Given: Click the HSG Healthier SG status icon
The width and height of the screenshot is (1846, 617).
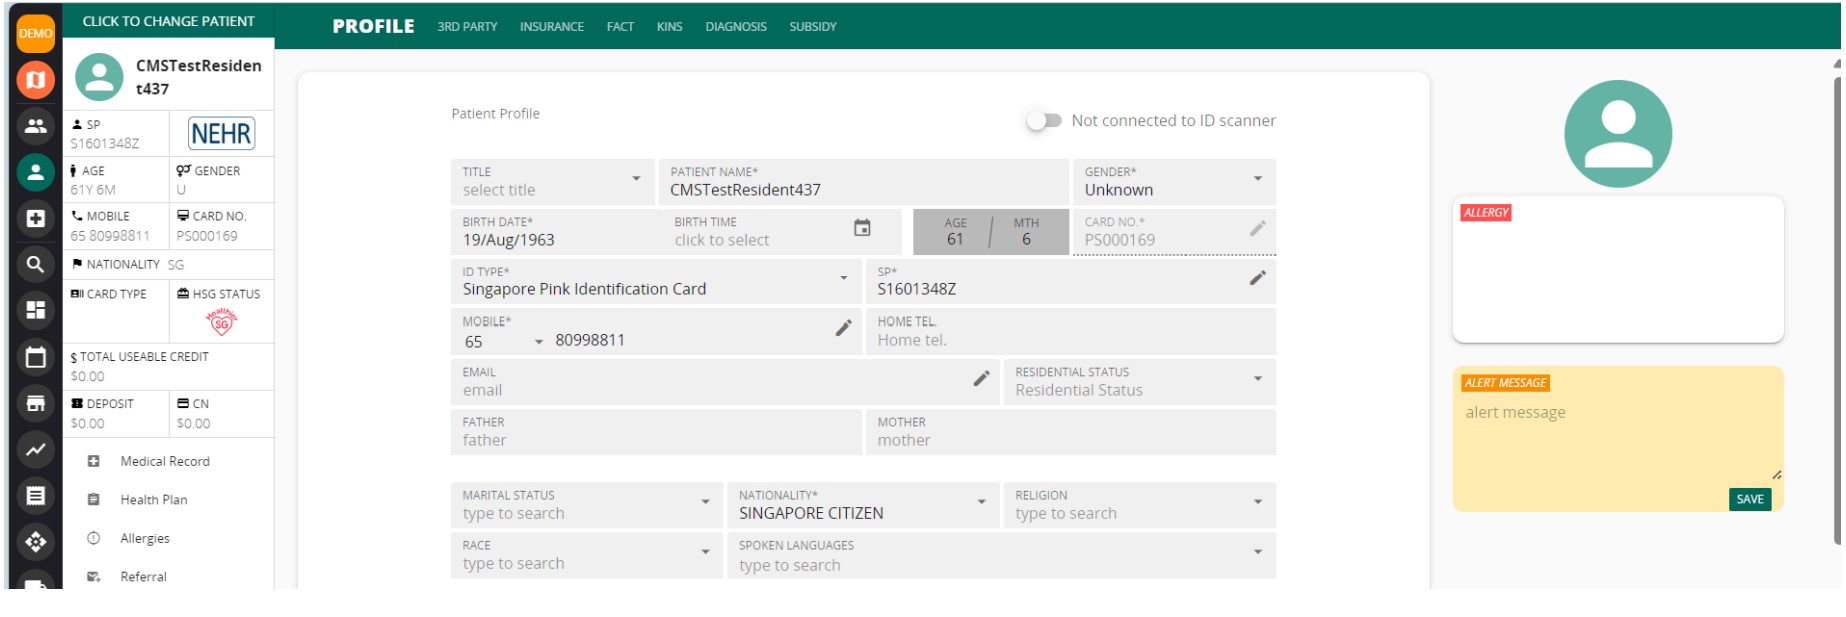Looking at the screenshot, I should pyautogui.click(x=222, y=321).
